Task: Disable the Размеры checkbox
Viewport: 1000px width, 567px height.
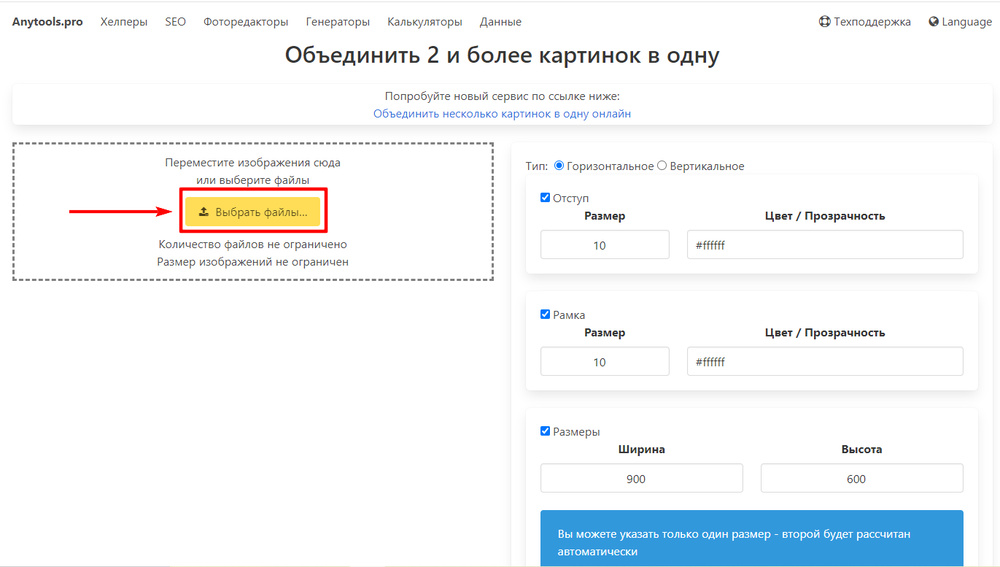Action: point(545,432)
